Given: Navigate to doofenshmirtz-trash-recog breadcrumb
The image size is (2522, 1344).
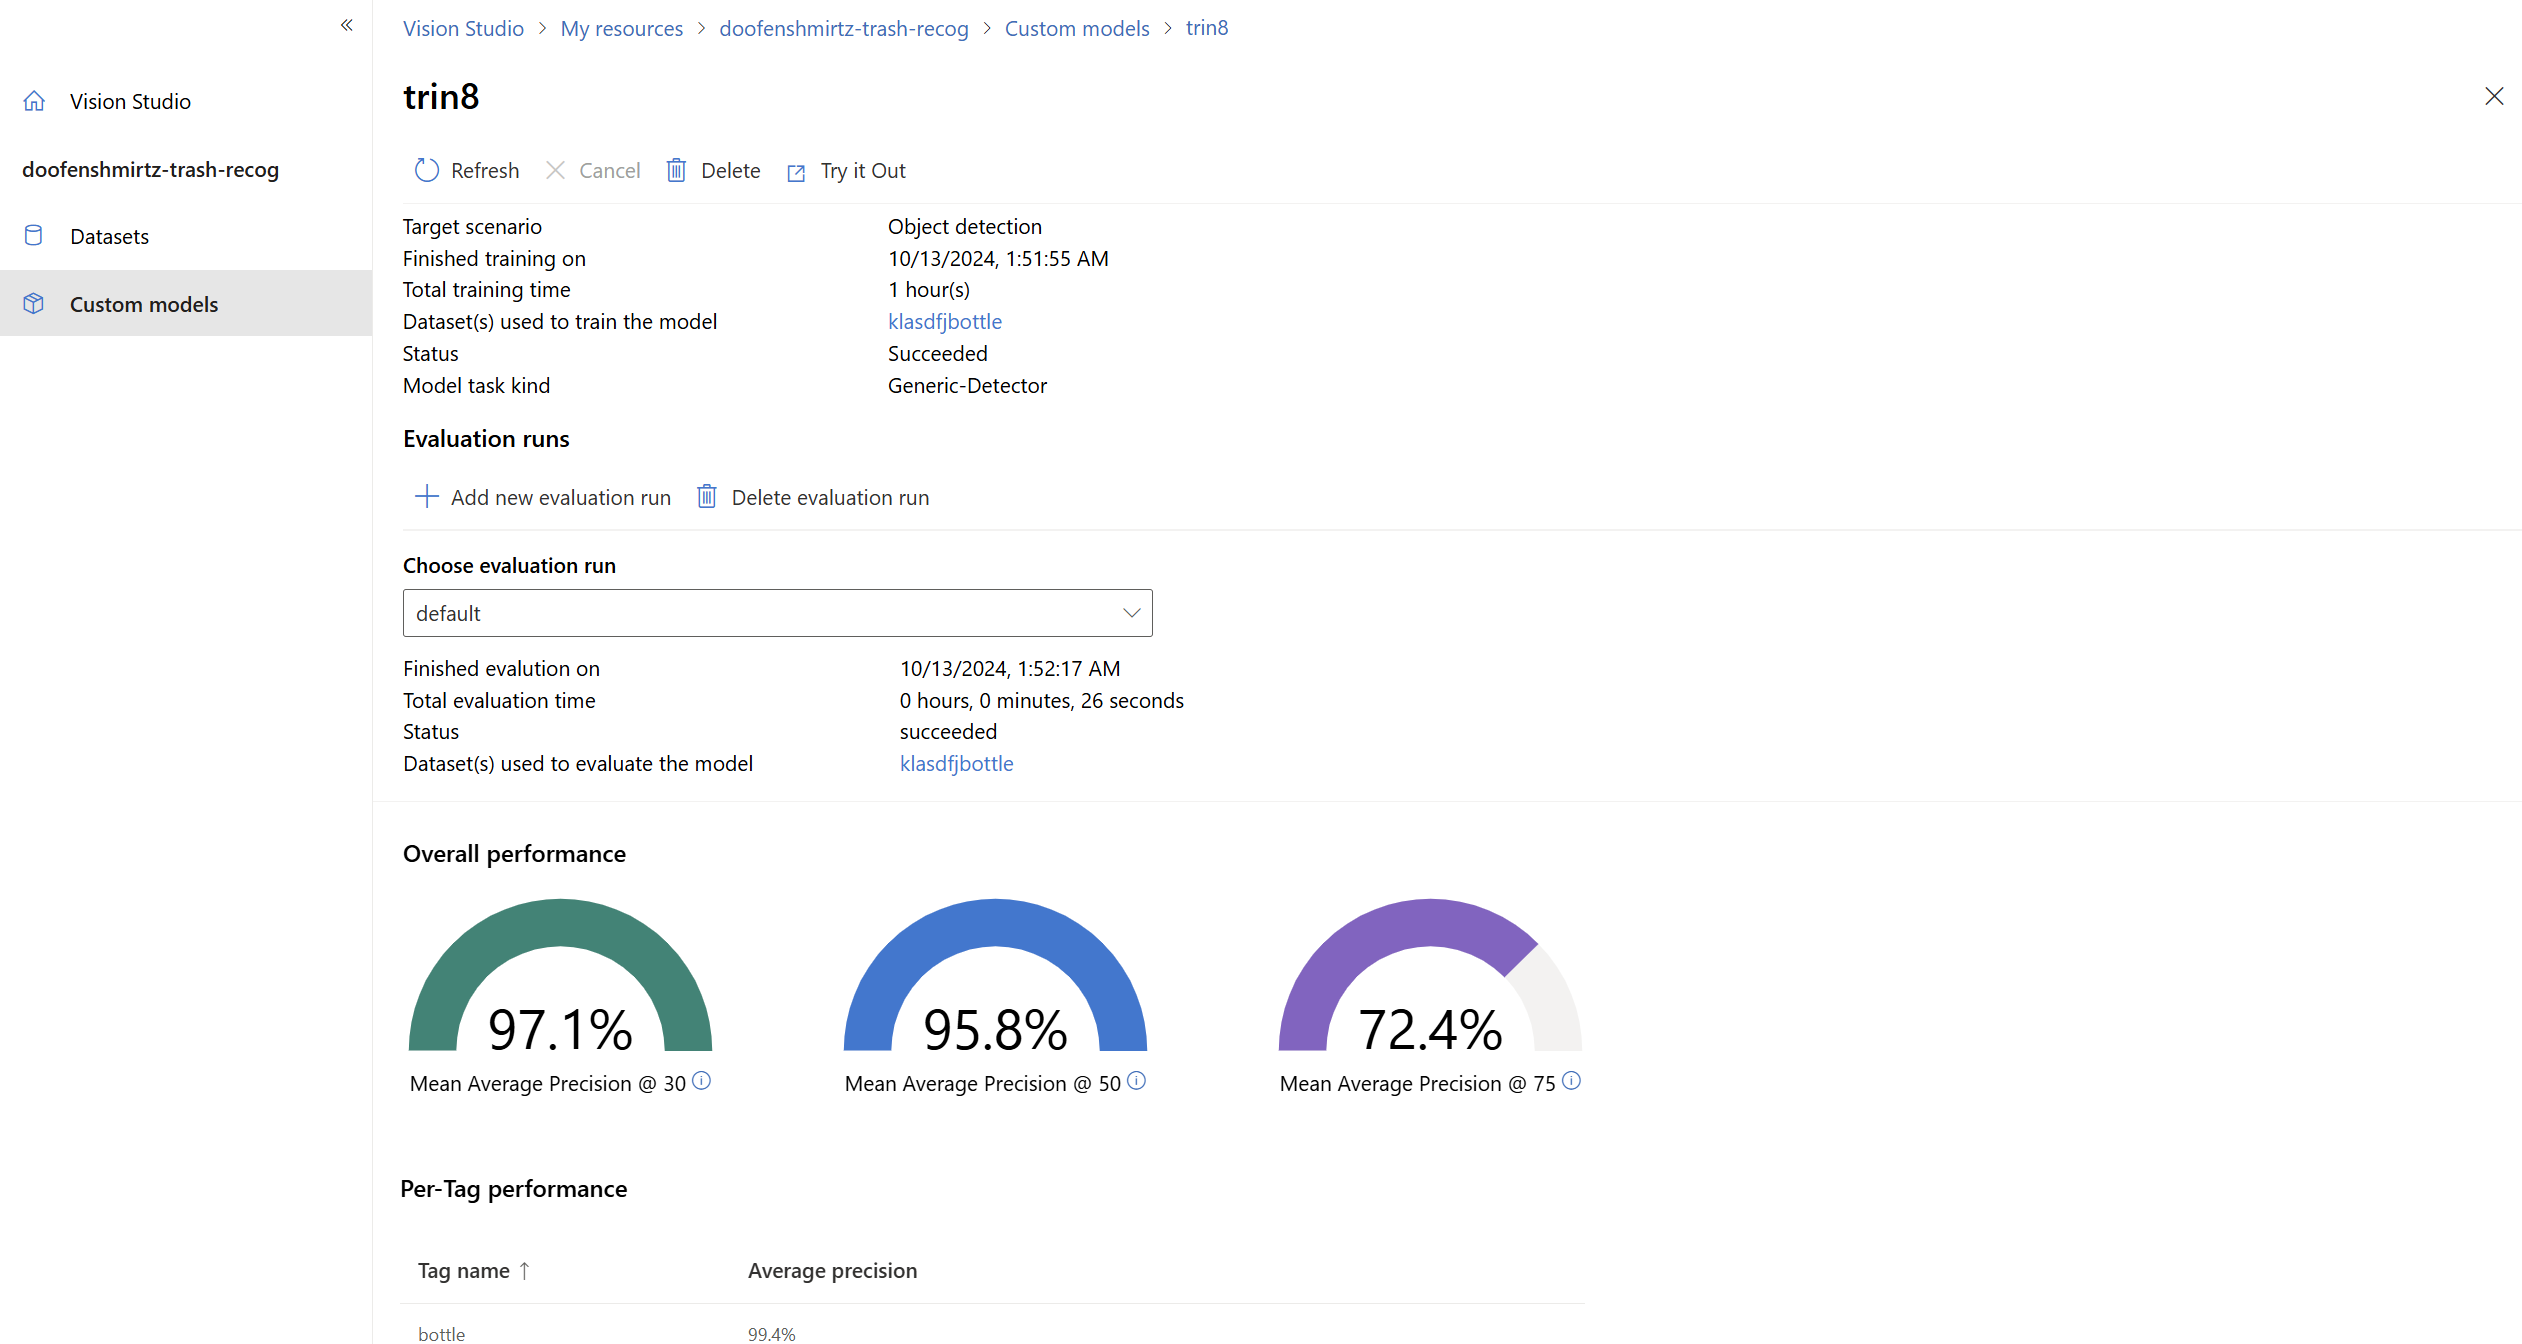Looking at the screenshot, I should (843, 29).
